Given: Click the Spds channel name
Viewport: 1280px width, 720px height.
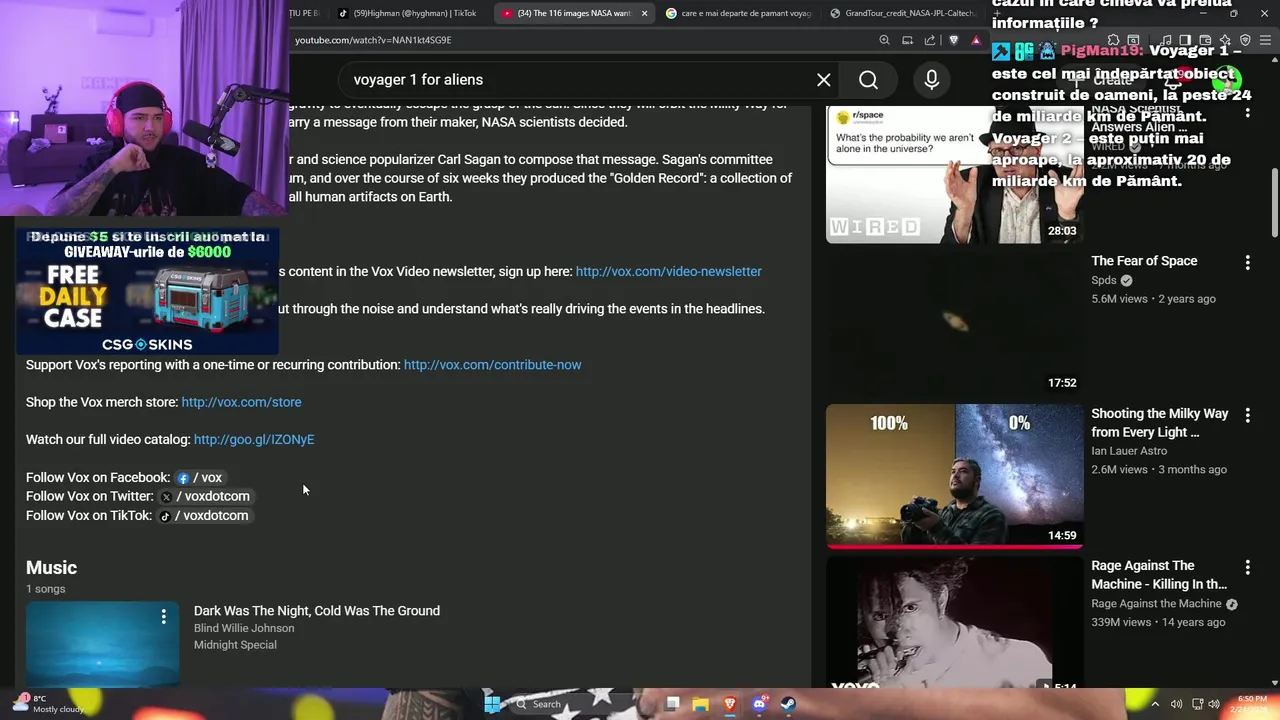Looking at the screenshot, I should click(1104, 280).
